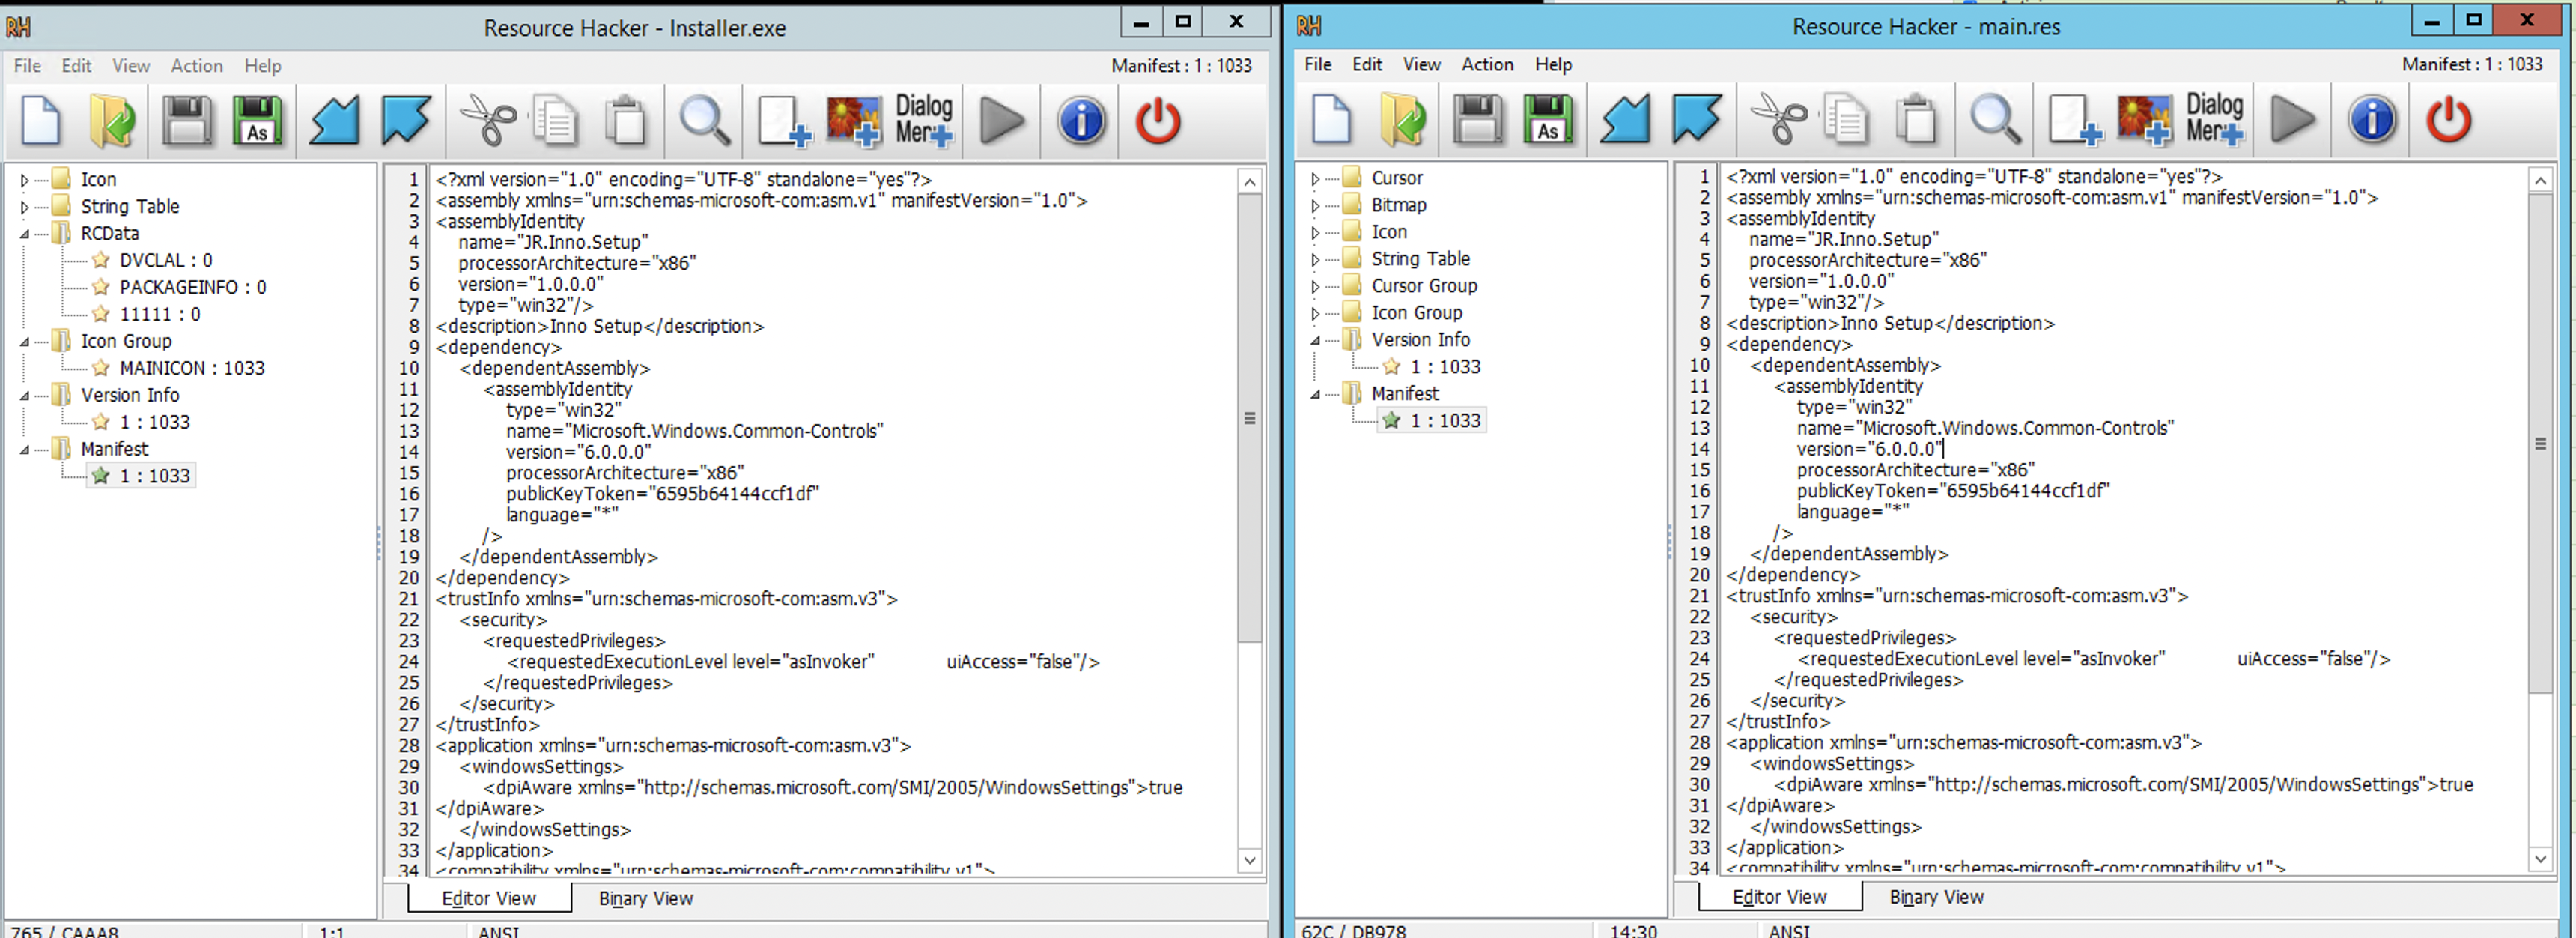Click Compile Script play icon in Installer.exe window
This screenshot has height=938, width=2576.
pyautogui.click(x=1001, y=121)
